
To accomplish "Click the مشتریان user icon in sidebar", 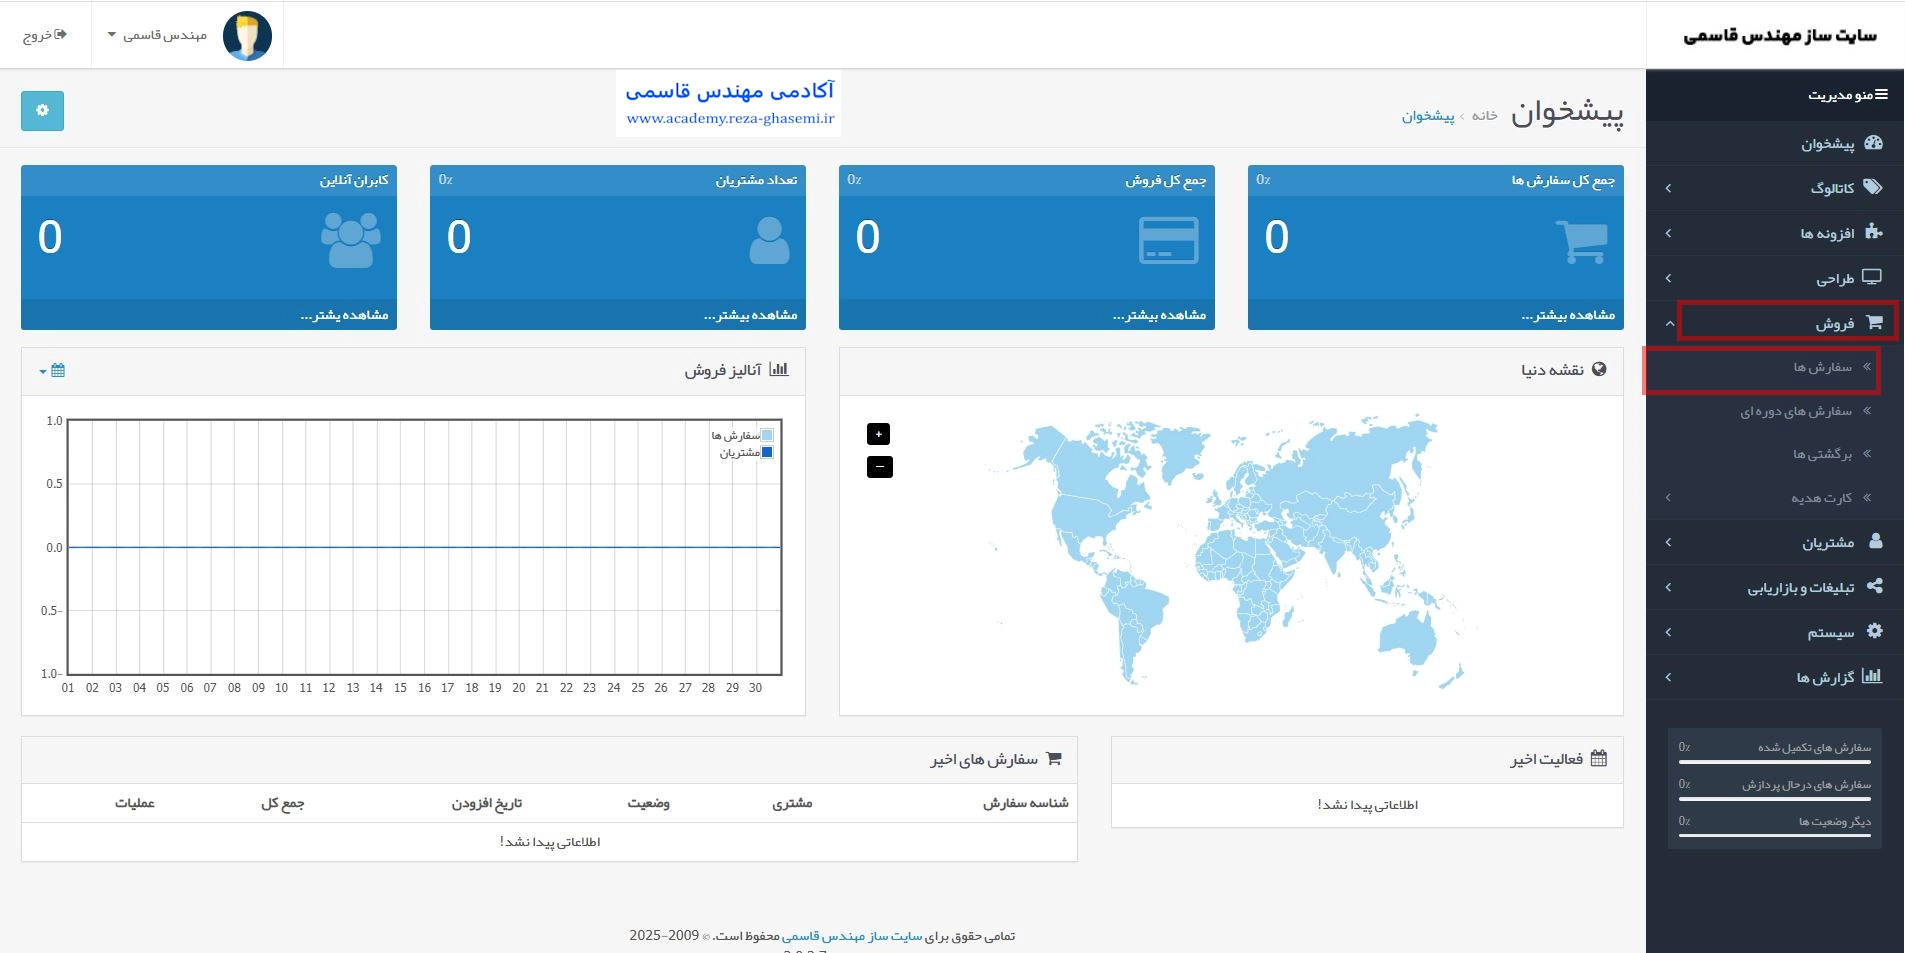I will point(1875,541).
